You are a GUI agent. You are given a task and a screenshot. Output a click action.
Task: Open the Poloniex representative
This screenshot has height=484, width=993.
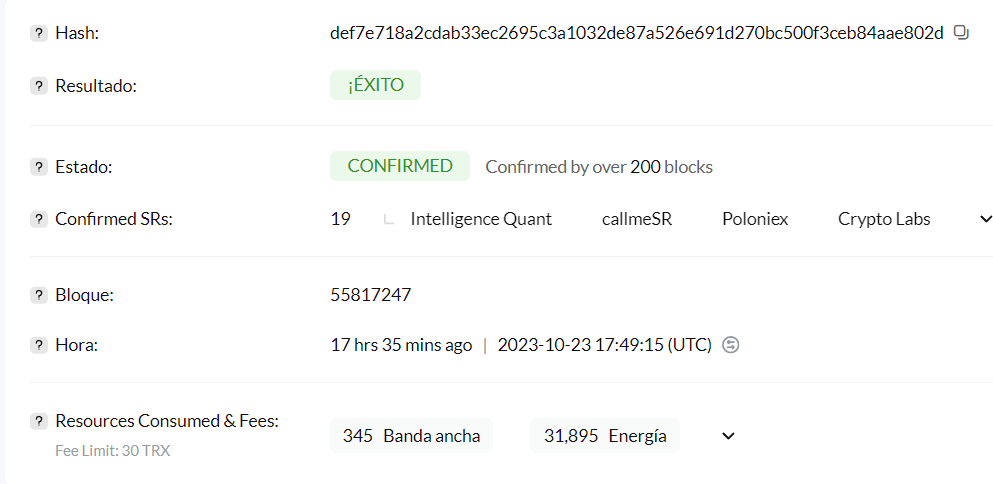754,219
